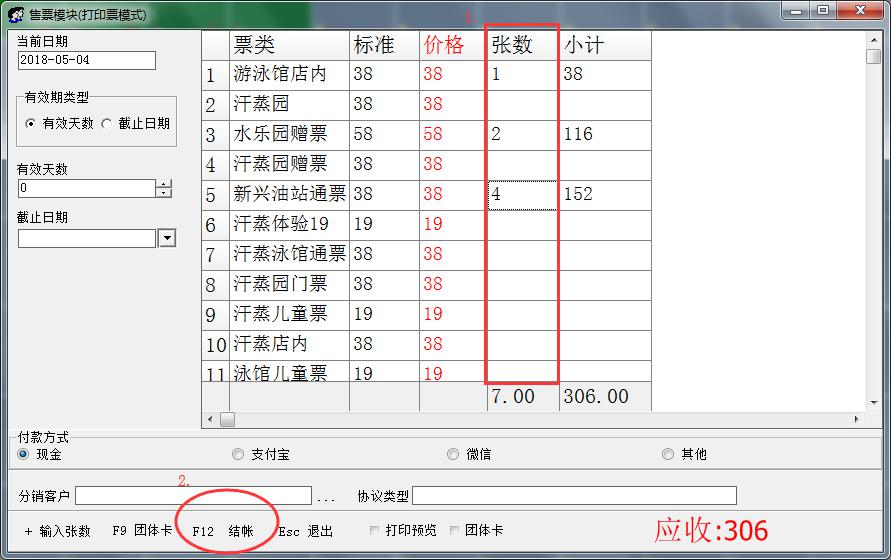Click the empty 张数 cell of 汗蒸体验19
This screenshot has height=560, width=891.
pyautogui.click(x=522, y=225)
